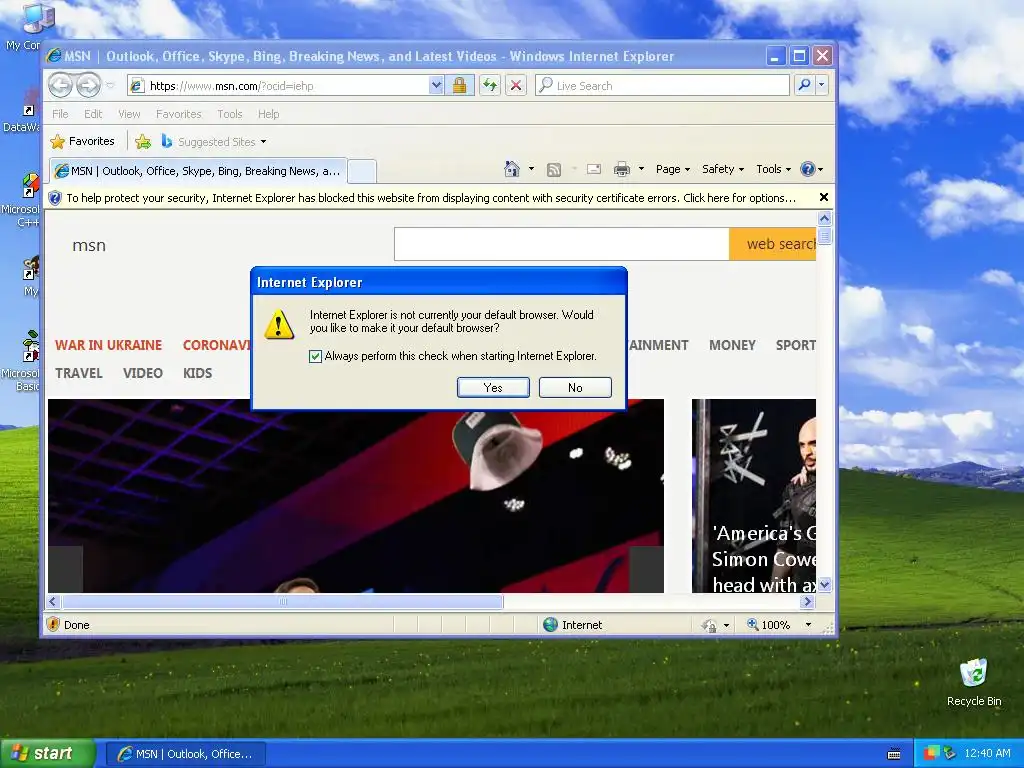The width and height of the screenshot is (1024, 768).
Task: Open the MONEY section link
Action: (x=732, y=345)
